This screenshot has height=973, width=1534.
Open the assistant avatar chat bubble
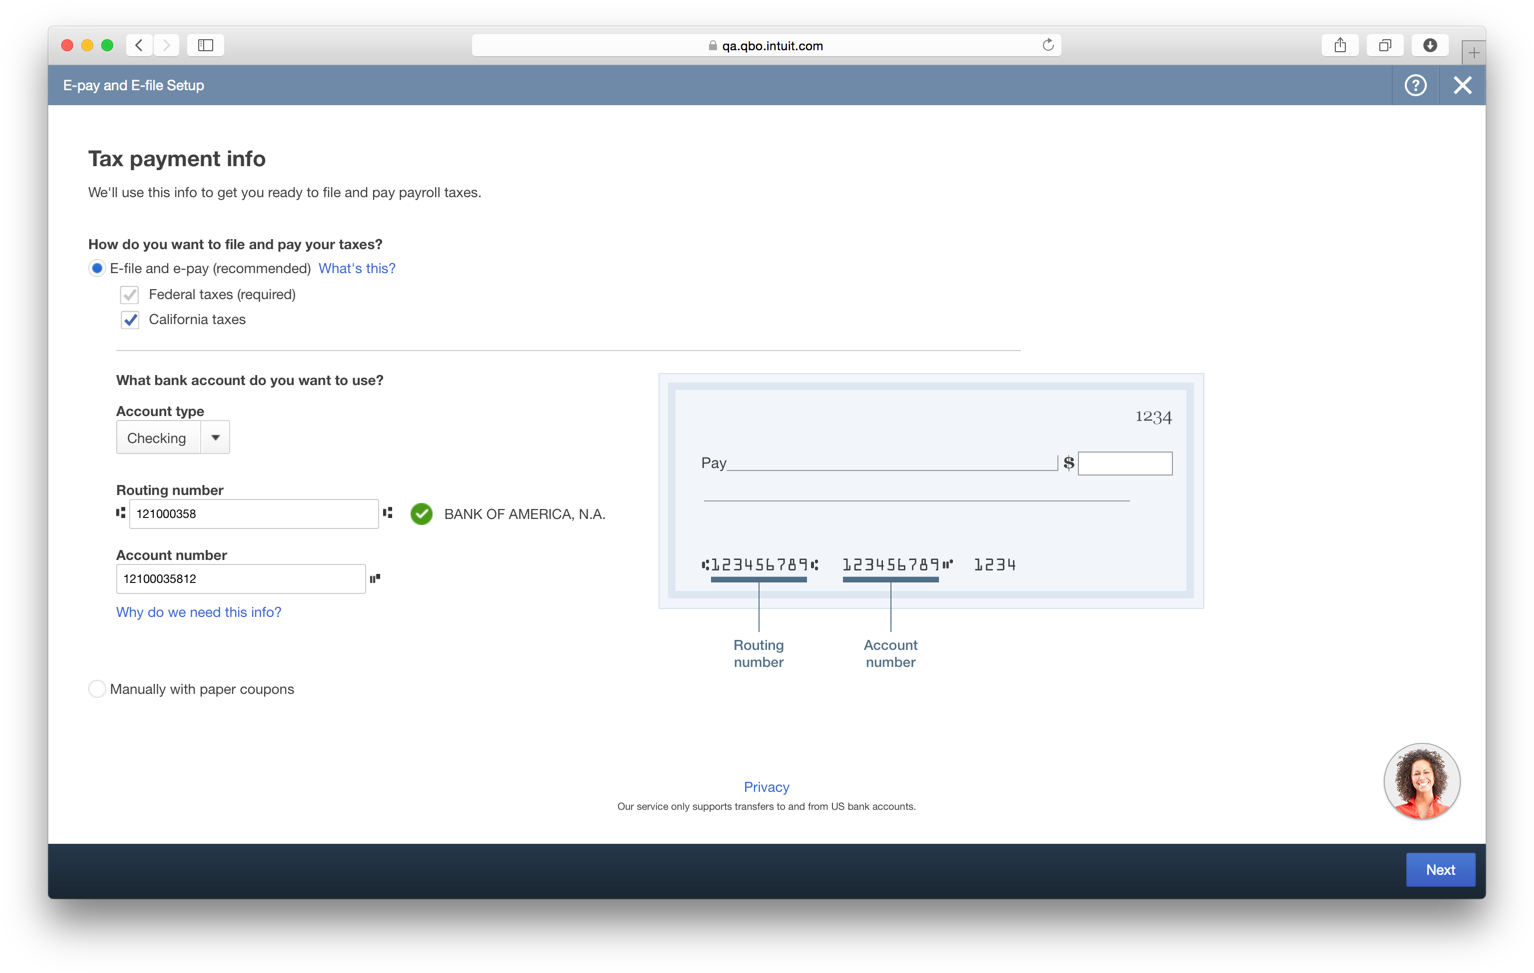(x=1421, y=781)
